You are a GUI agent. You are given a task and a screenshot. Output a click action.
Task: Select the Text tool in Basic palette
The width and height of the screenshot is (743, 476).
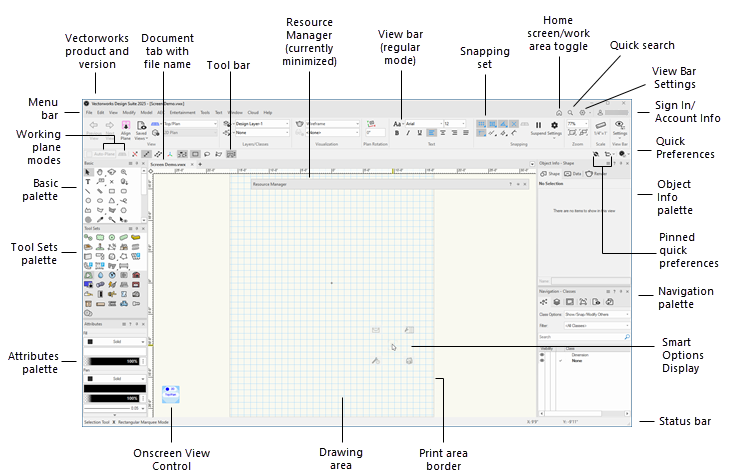point(87,181)
